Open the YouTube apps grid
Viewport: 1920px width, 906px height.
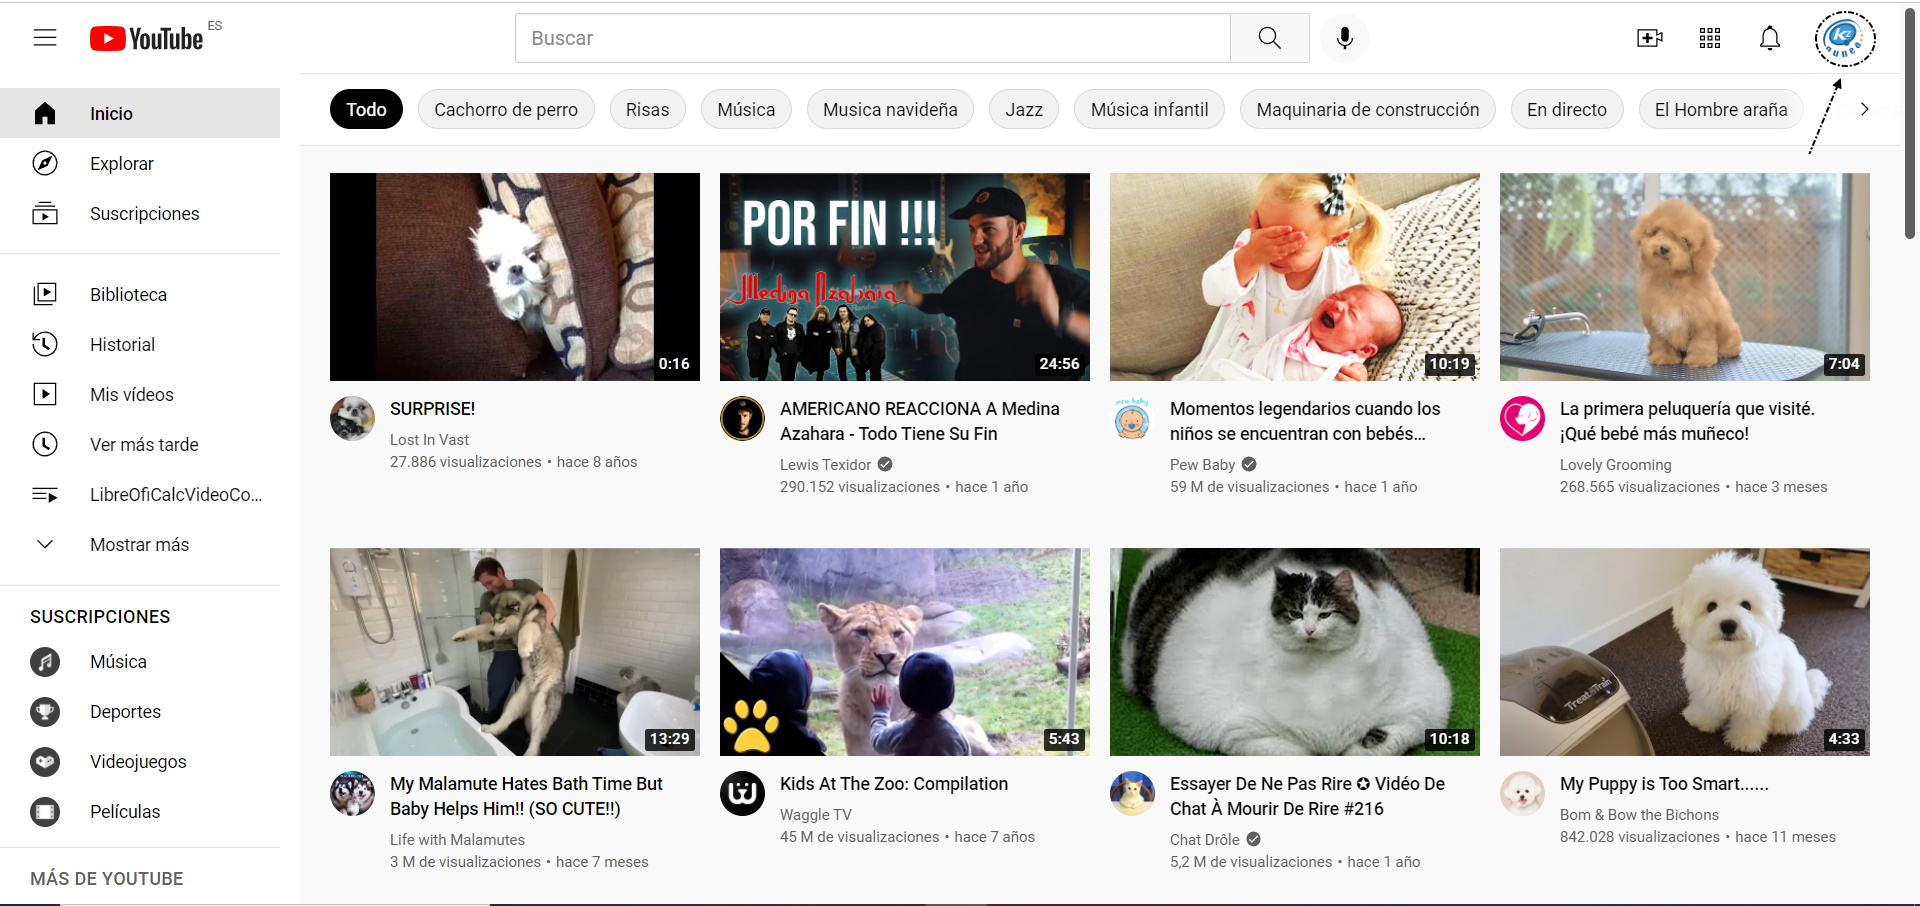pyautogui.click(x=1710, y=38)
